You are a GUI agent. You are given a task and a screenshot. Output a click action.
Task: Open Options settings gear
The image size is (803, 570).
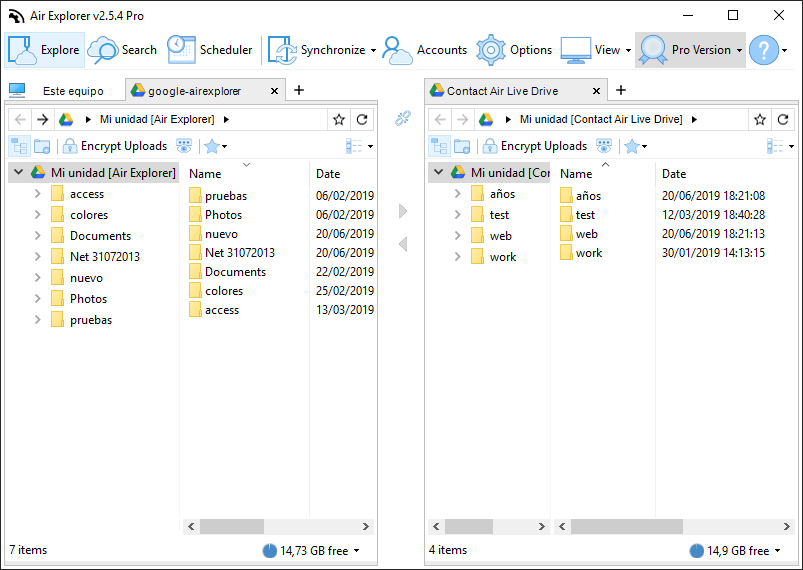[514, 50]
